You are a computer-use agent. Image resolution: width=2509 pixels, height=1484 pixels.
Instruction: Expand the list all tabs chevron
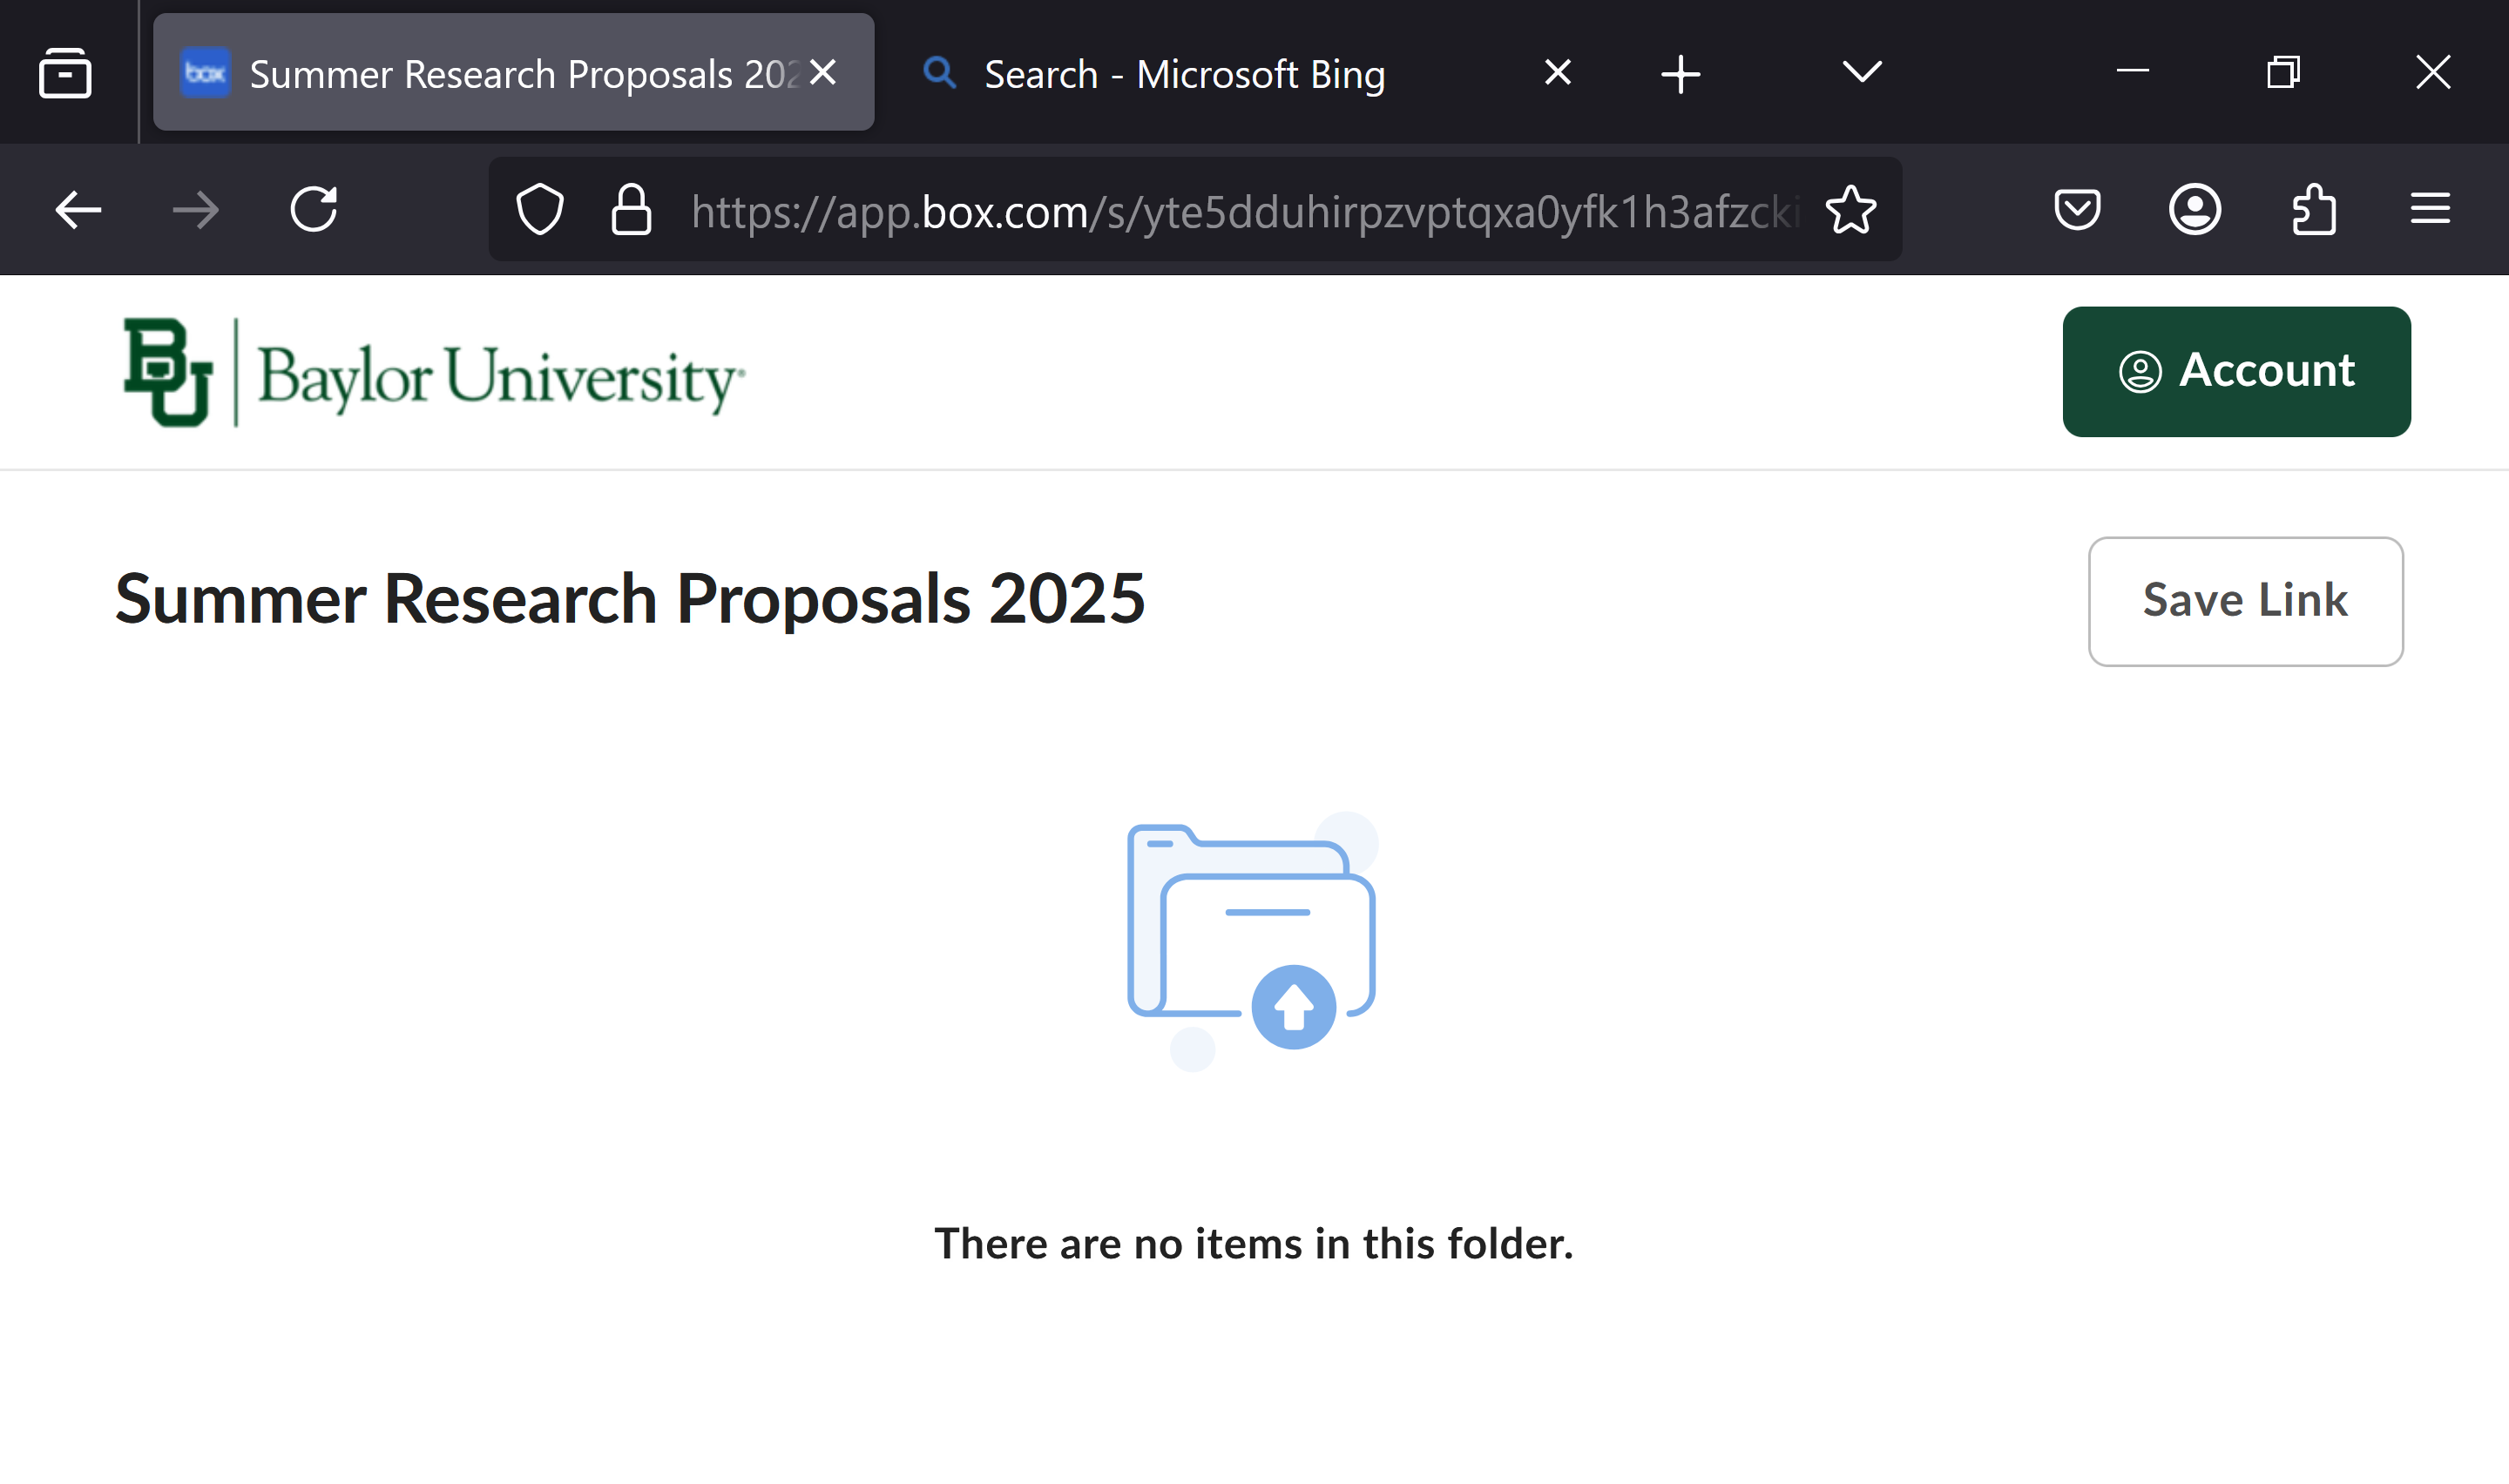pos(1862,72)
